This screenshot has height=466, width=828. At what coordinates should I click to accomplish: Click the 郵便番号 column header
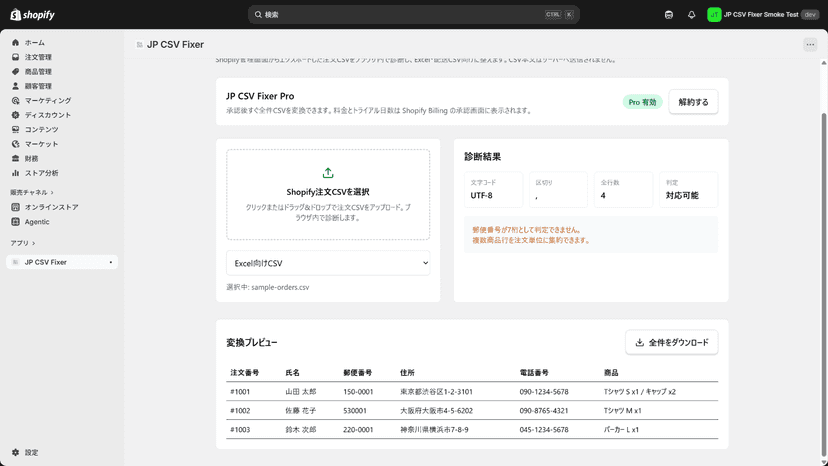point(357,373)
